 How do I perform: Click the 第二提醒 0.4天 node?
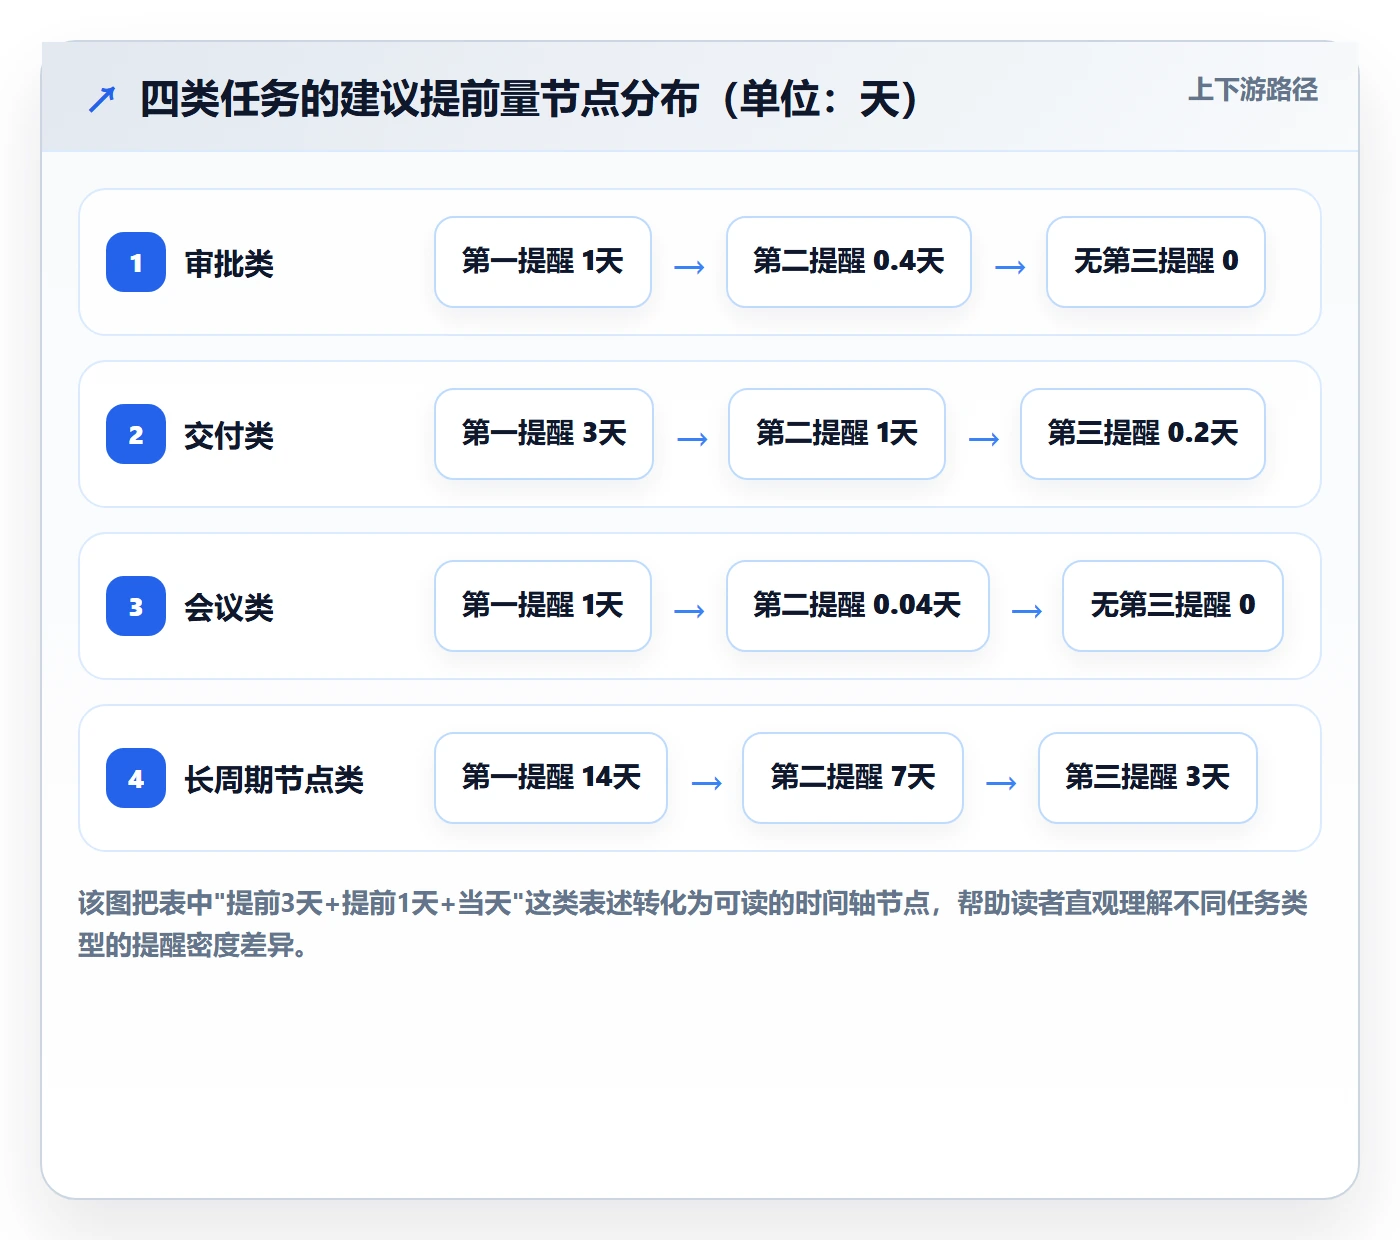(x=849, y=262)
